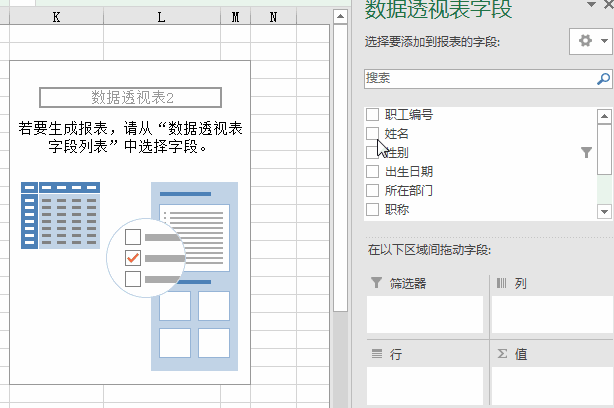Close the 数据透视表字段 pane
Image resolution: width=614 pixels, height=408 pixels.
tap(609, 5)
